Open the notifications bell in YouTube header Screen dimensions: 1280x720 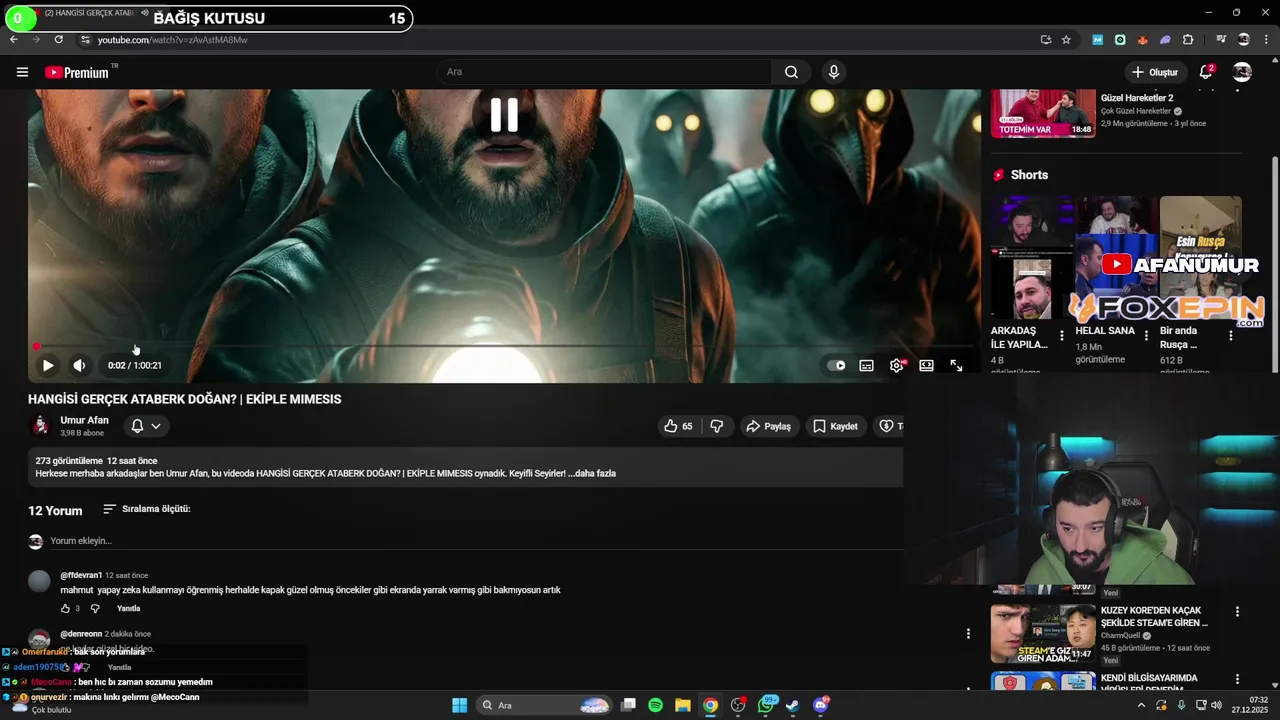coord(1206,72)
